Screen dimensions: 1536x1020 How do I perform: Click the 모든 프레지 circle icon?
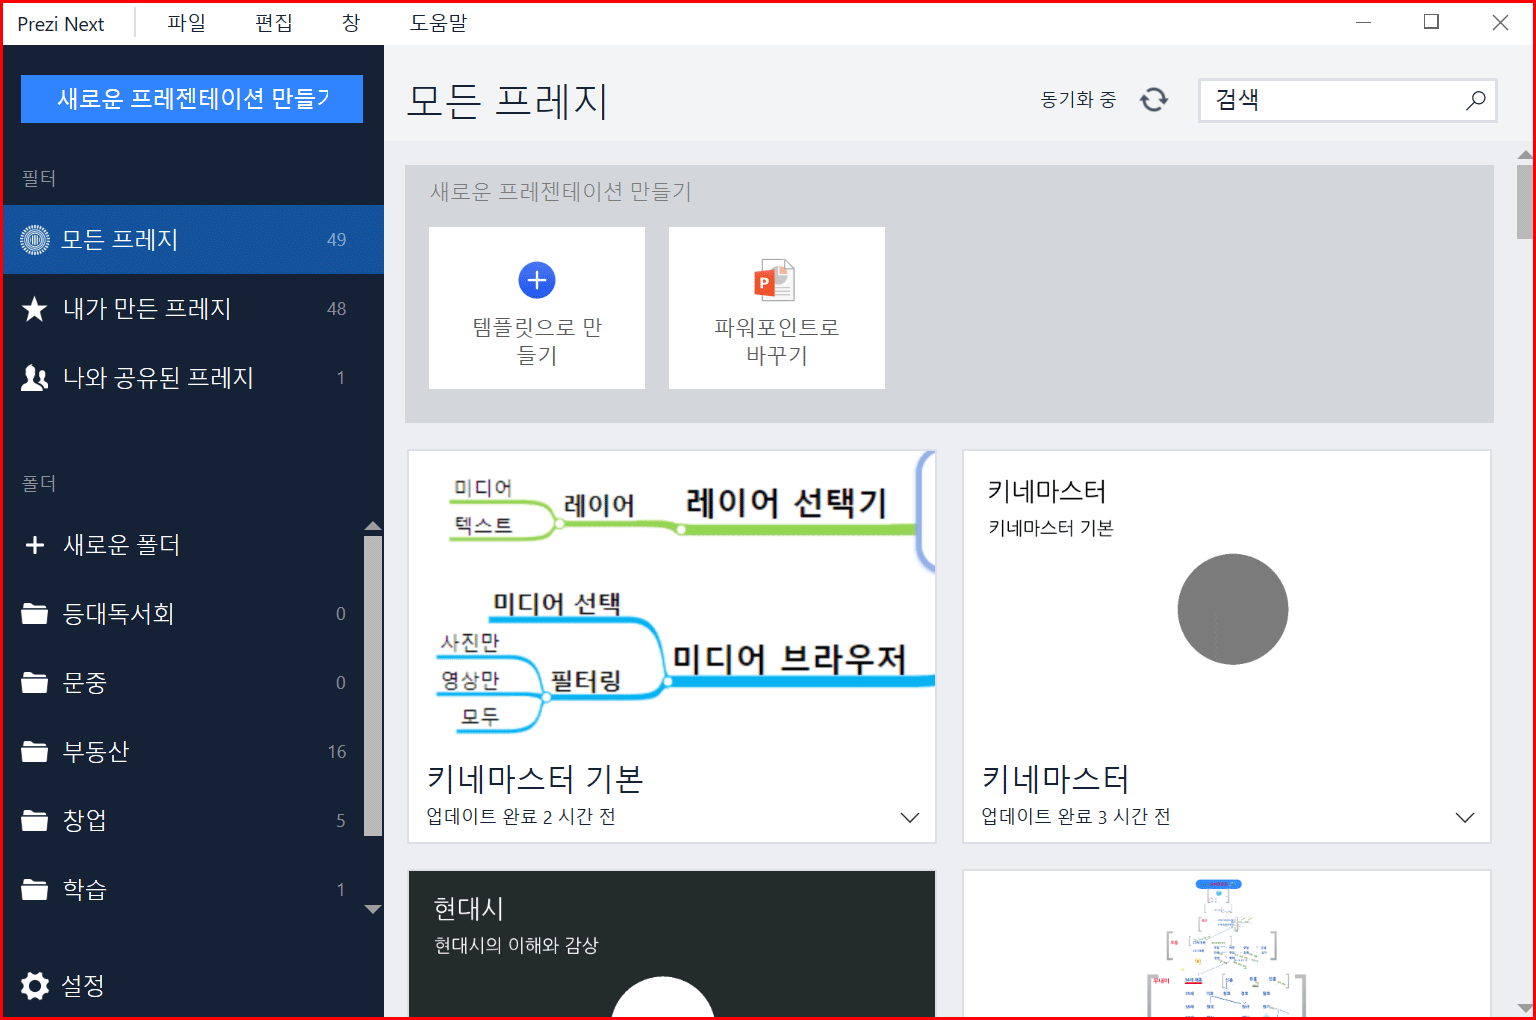click(35, 239)
